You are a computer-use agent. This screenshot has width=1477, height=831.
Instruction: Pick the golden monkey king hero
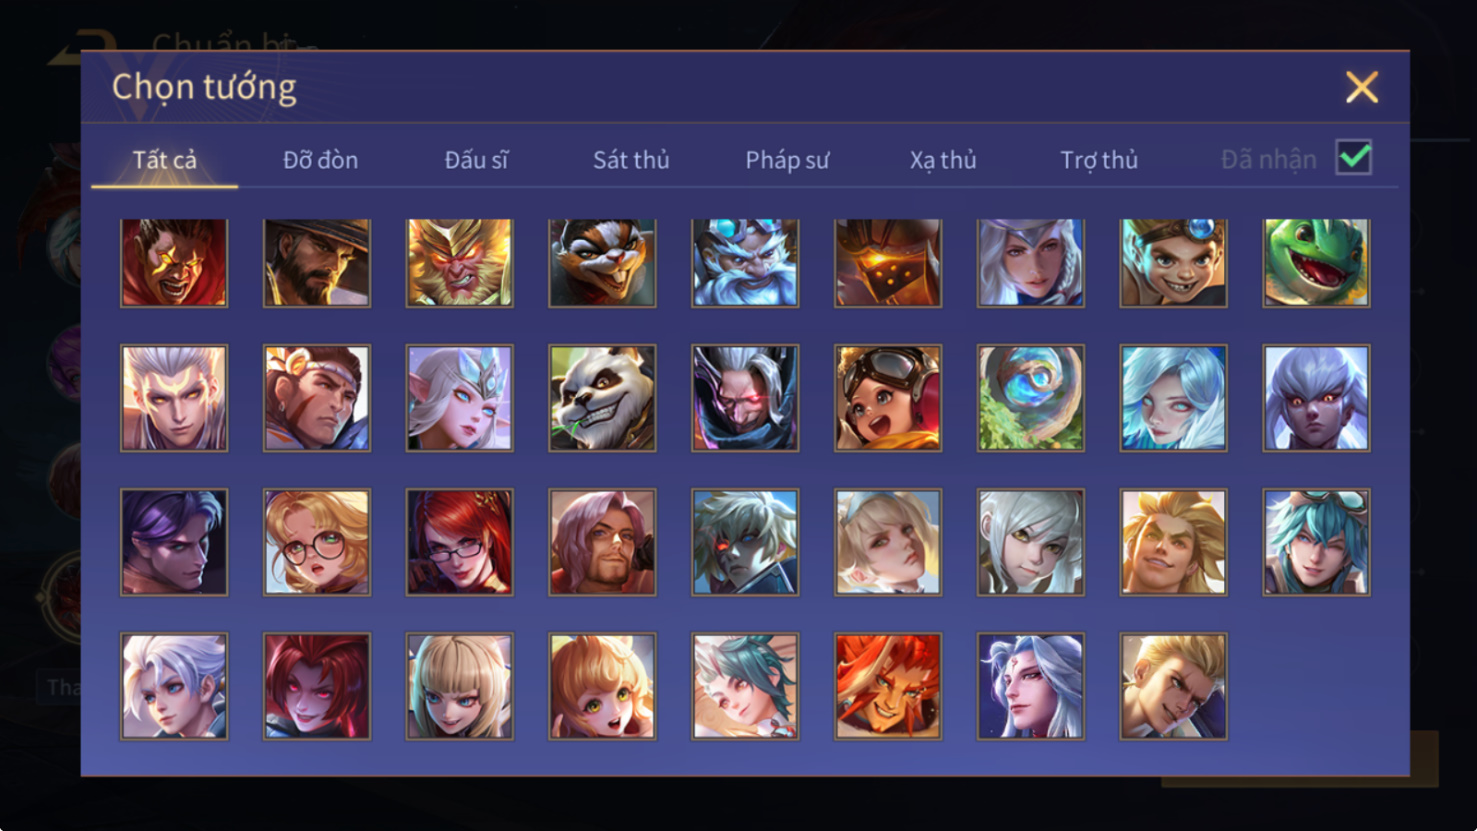[x=459, y=262]
